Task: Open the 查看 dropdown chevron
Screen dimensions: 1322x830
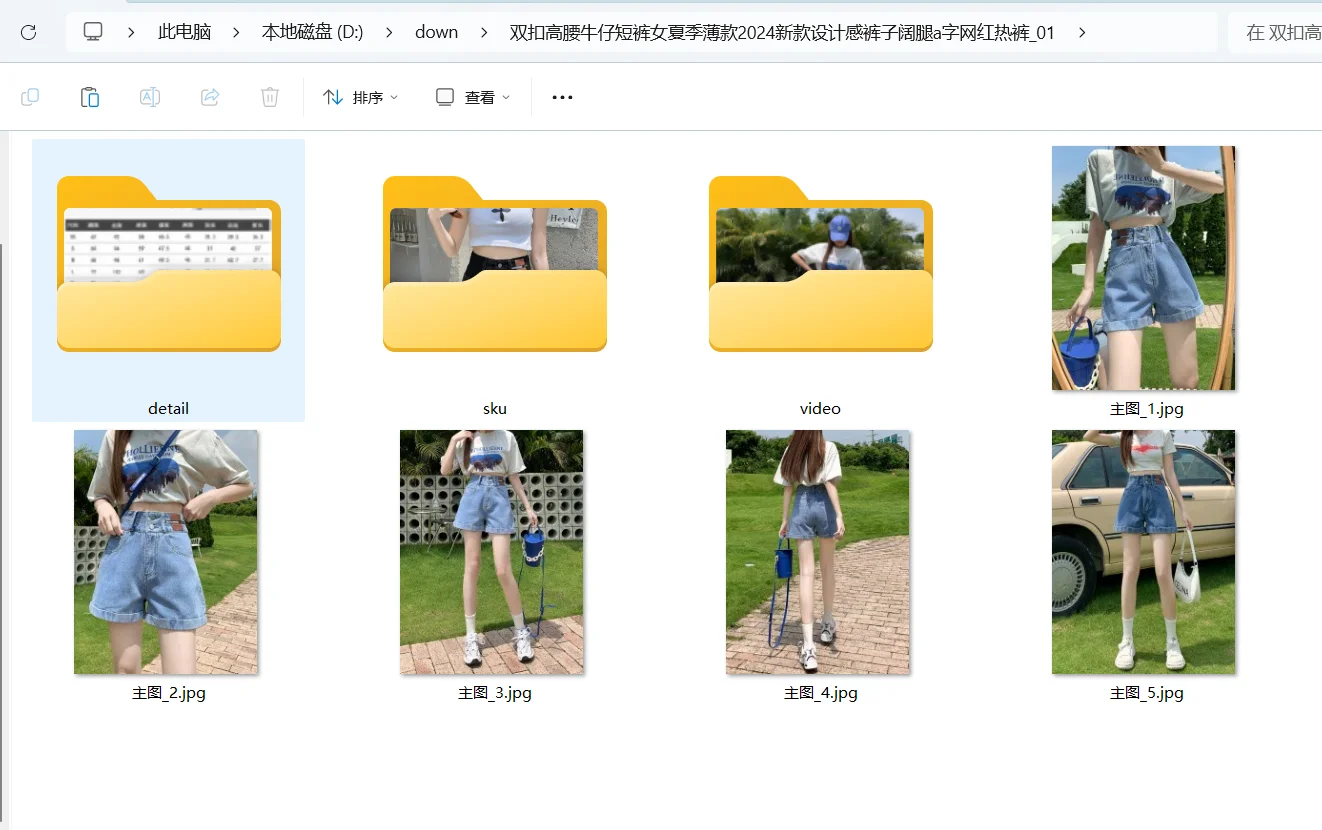Action: click(x=505, y=97)
